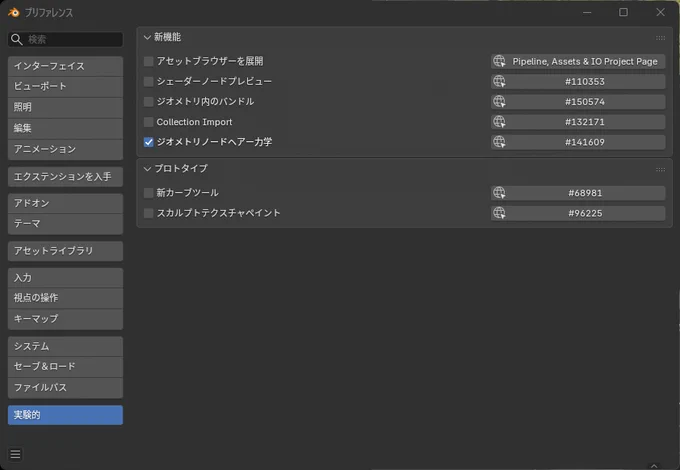The width and height of the screenshot is (680, 470).
Task: Click the magnifier icon in search field
Action: click(16, 39)
